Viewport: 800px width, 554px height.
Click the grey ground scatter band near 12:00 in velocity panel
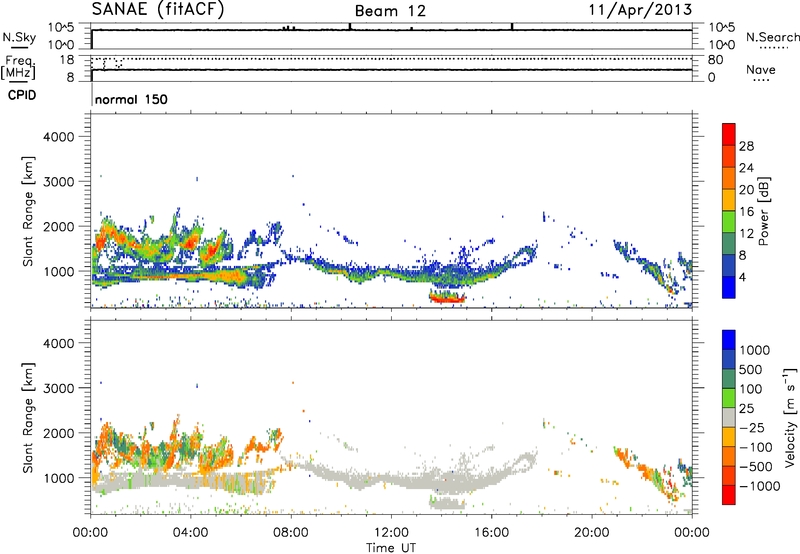[391, 482]
